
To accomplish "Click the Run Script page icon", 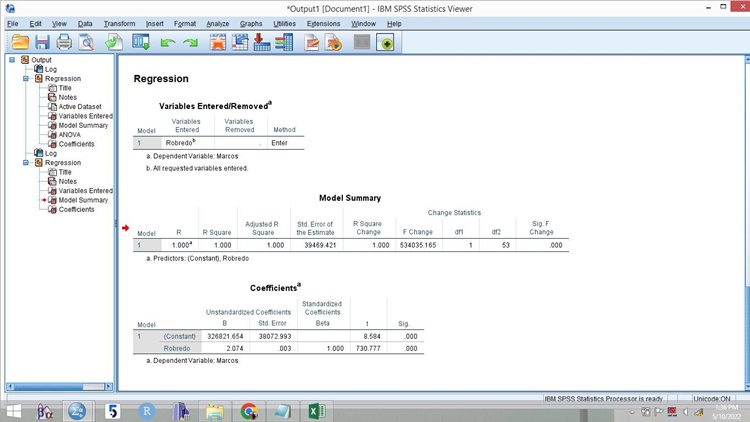I will point(333,43).
